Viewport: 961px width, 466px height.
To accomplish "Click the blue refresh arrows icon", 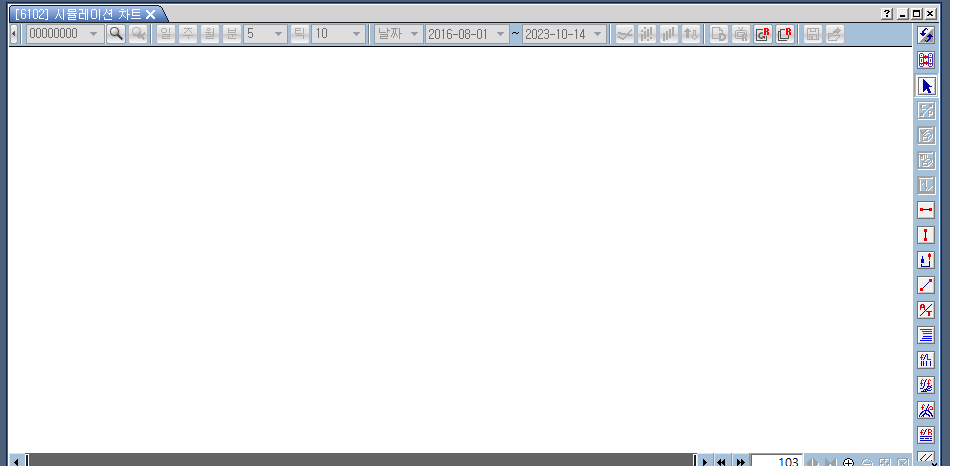I will pos(926,35).
